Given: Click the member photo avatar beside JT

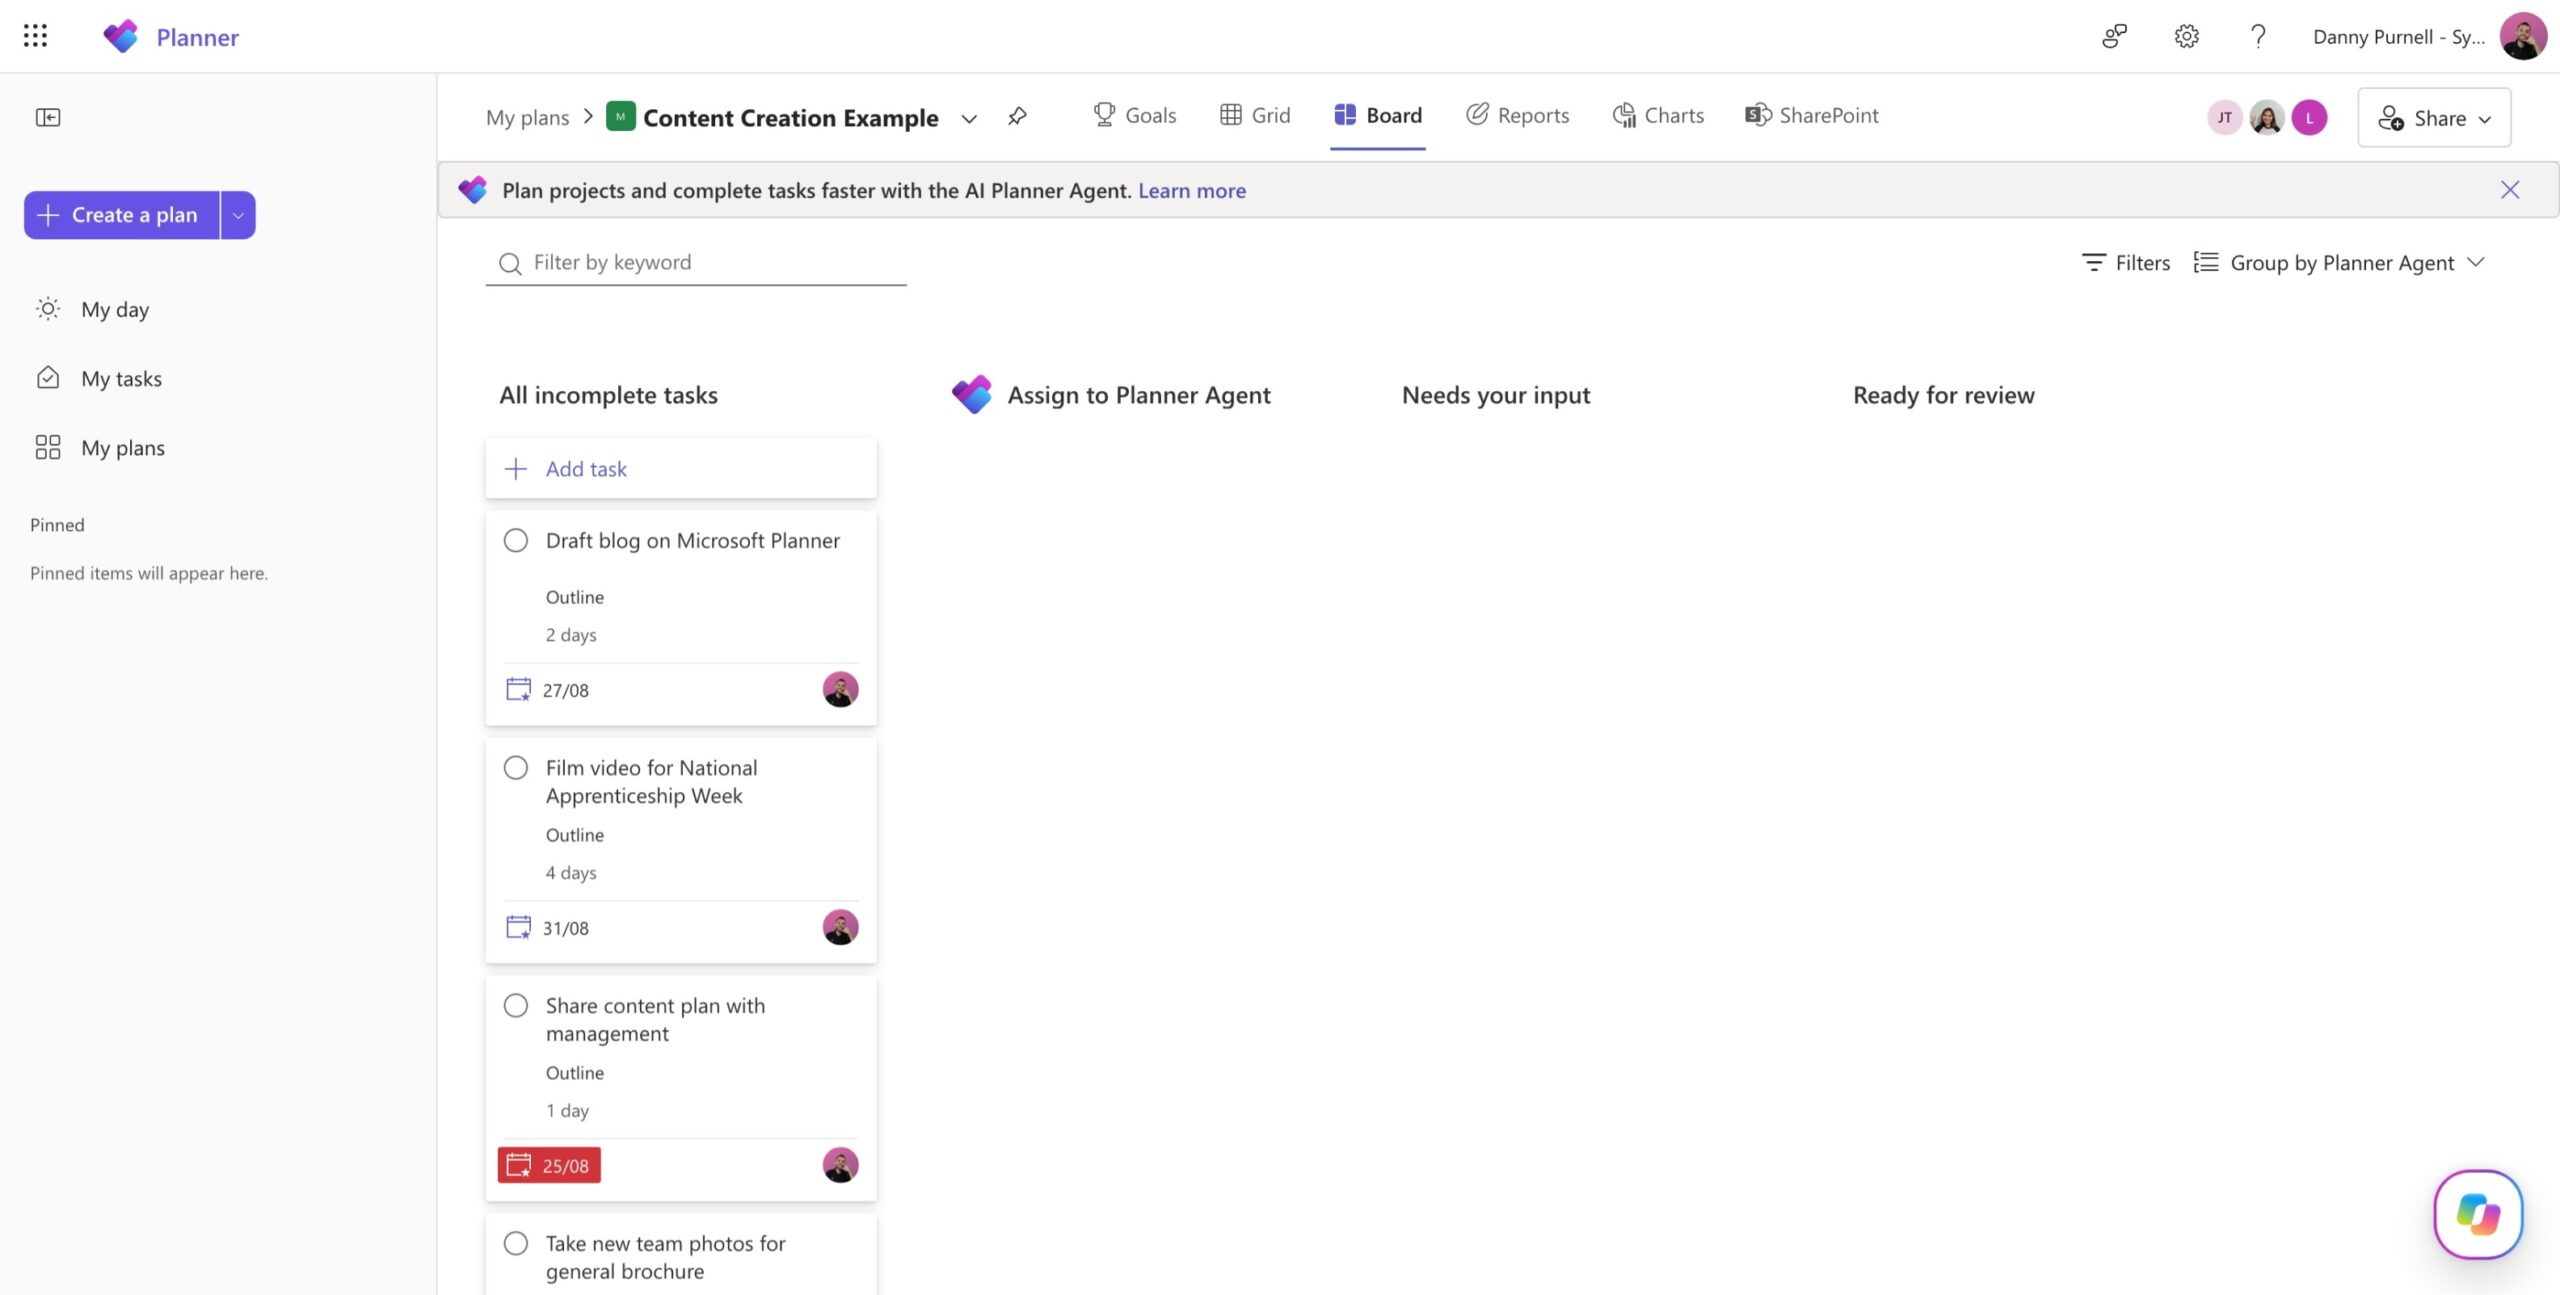Looking at the screenshot, I should [2267, 117].
